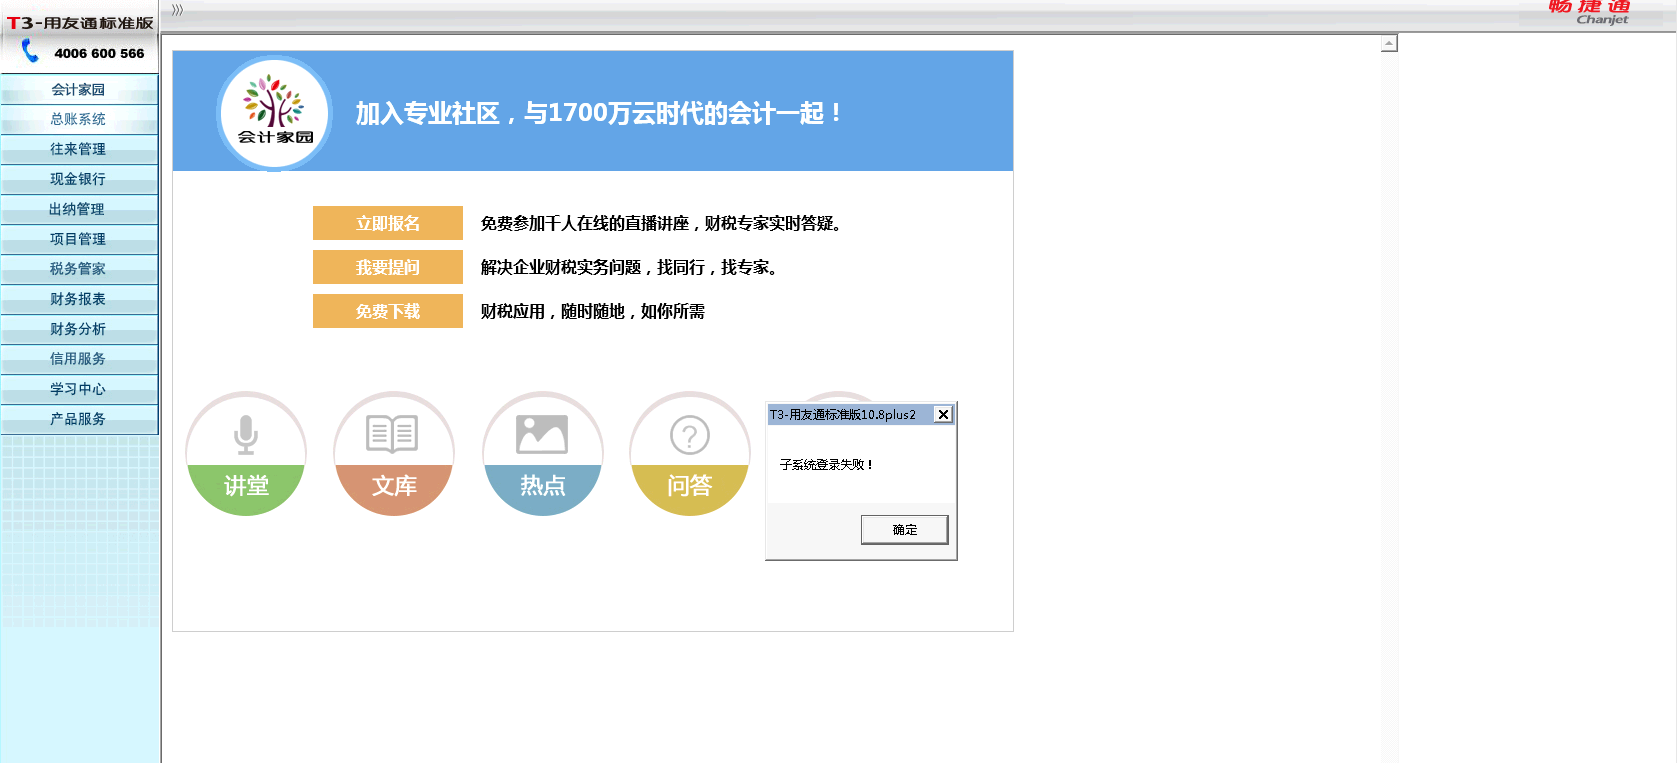Go to 项目管理 module
The height and width of the screenshot is (763, 1678).
coord(79,239)
